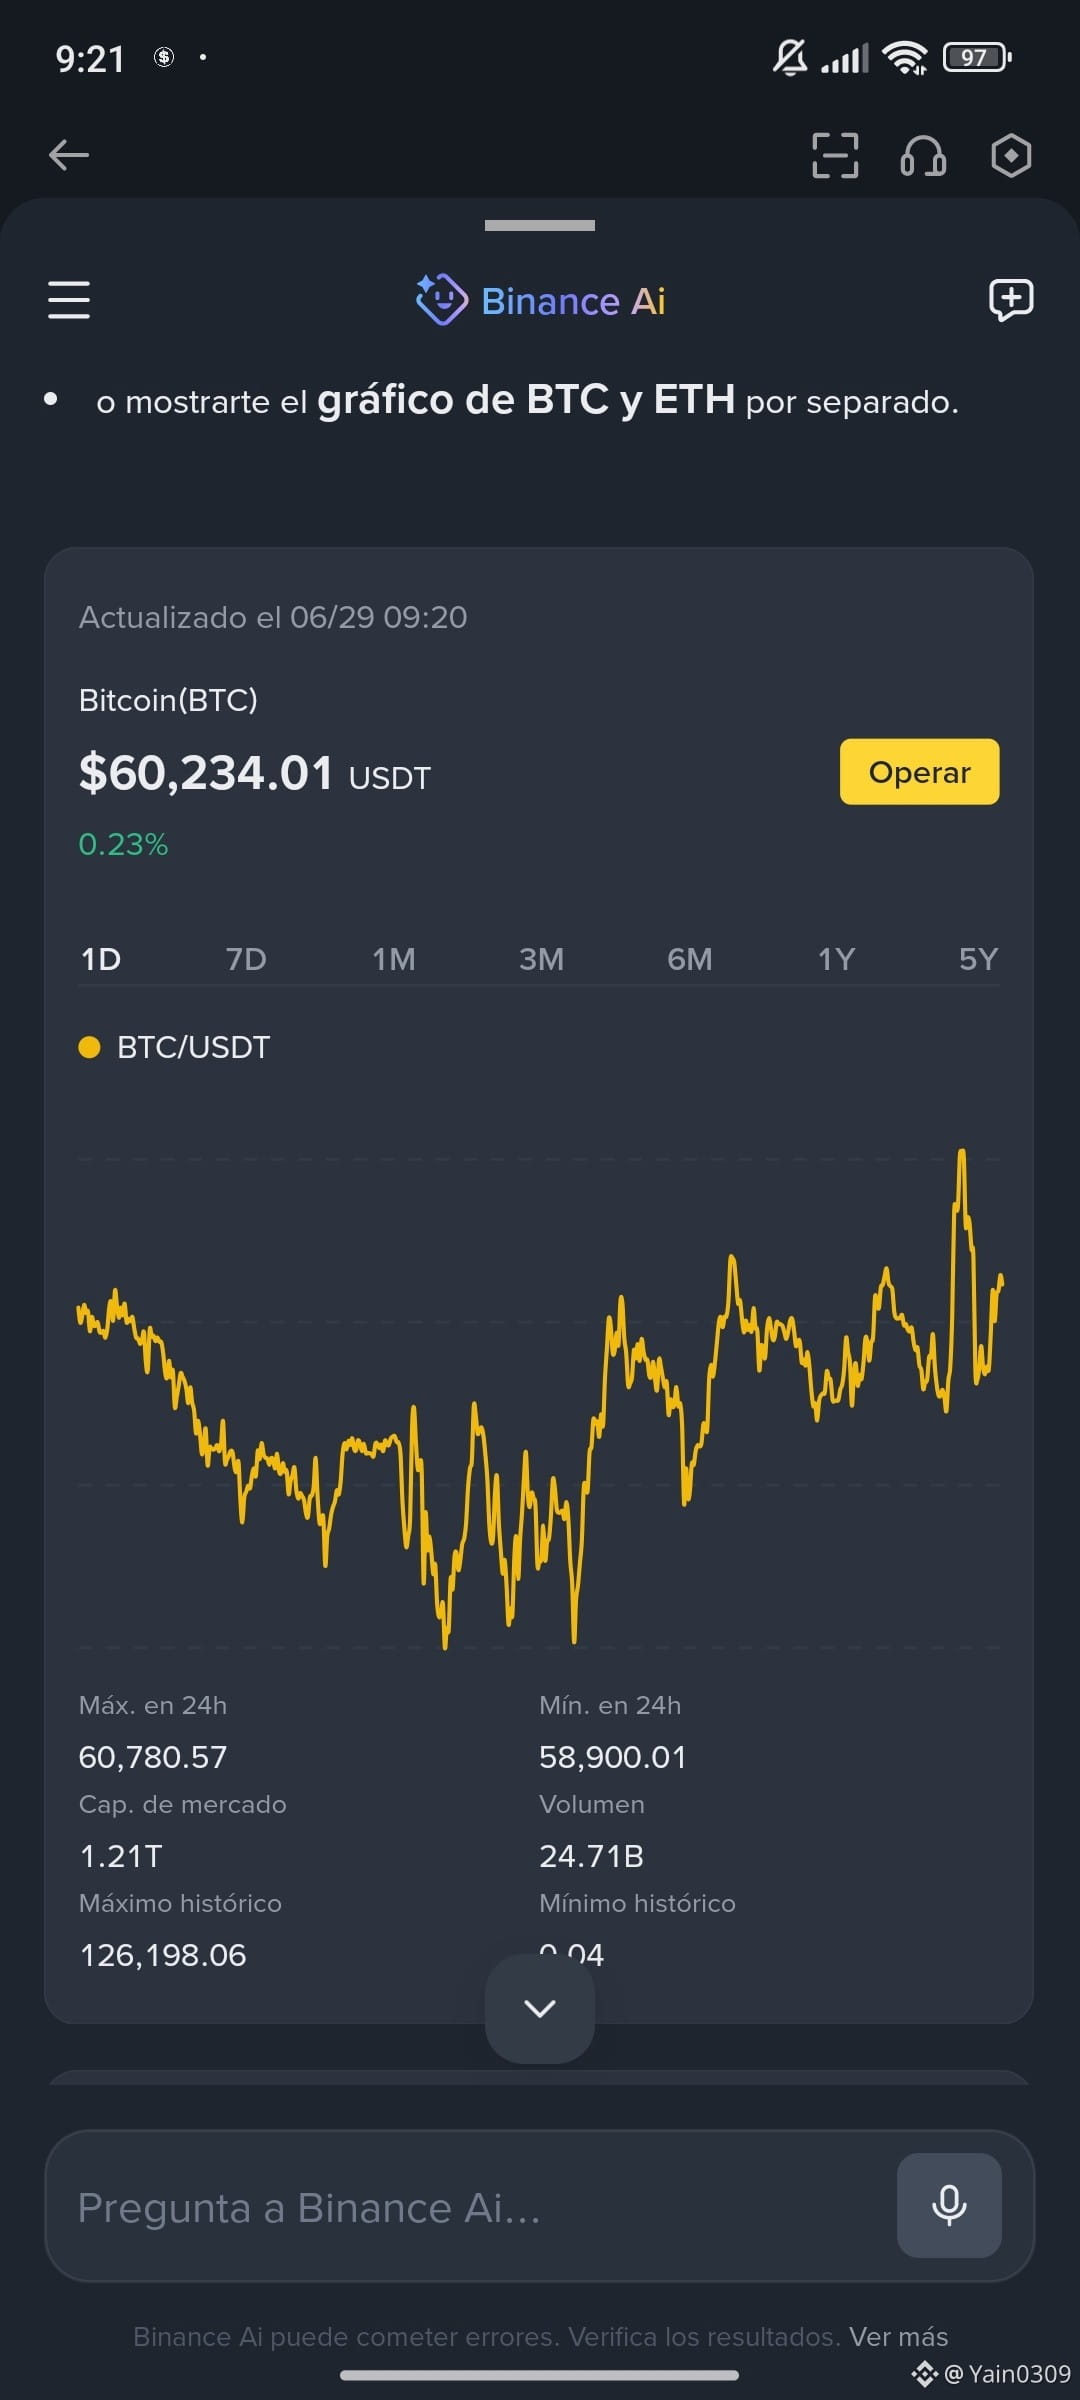This screenshot has width=1080, height=2400.
Task: Tap the sheet drag handle bar
Action: point(540,225)
